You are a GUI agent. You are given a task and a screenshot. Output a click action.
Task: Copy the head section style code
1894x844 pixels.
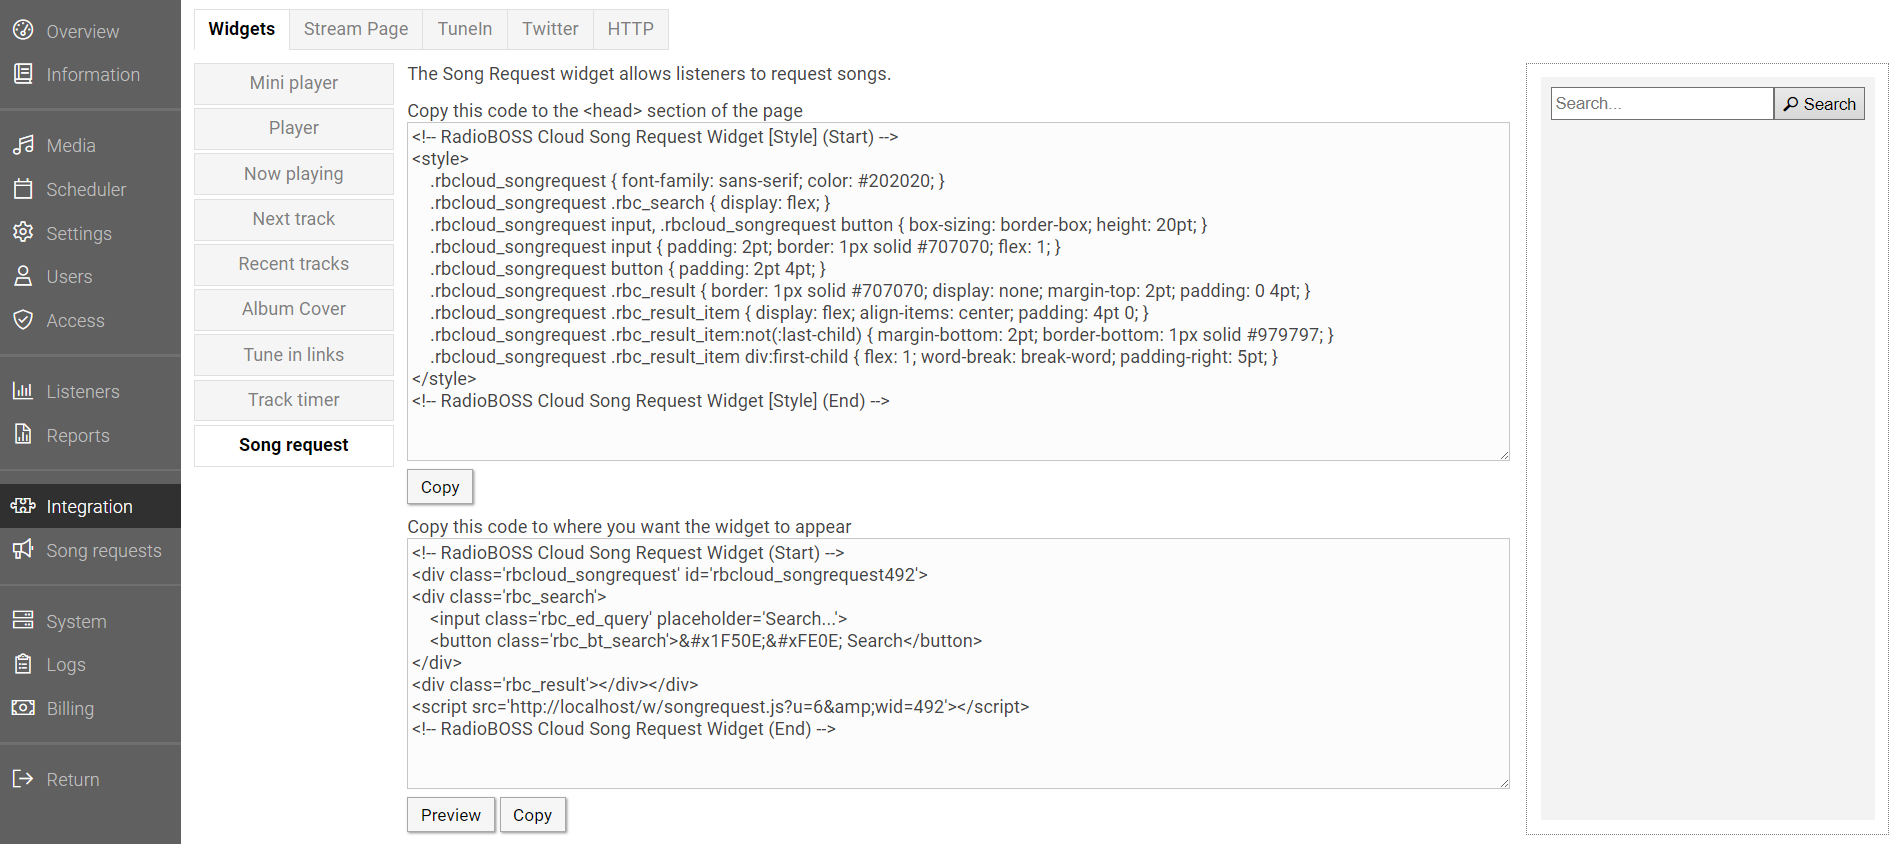[440, 487]
